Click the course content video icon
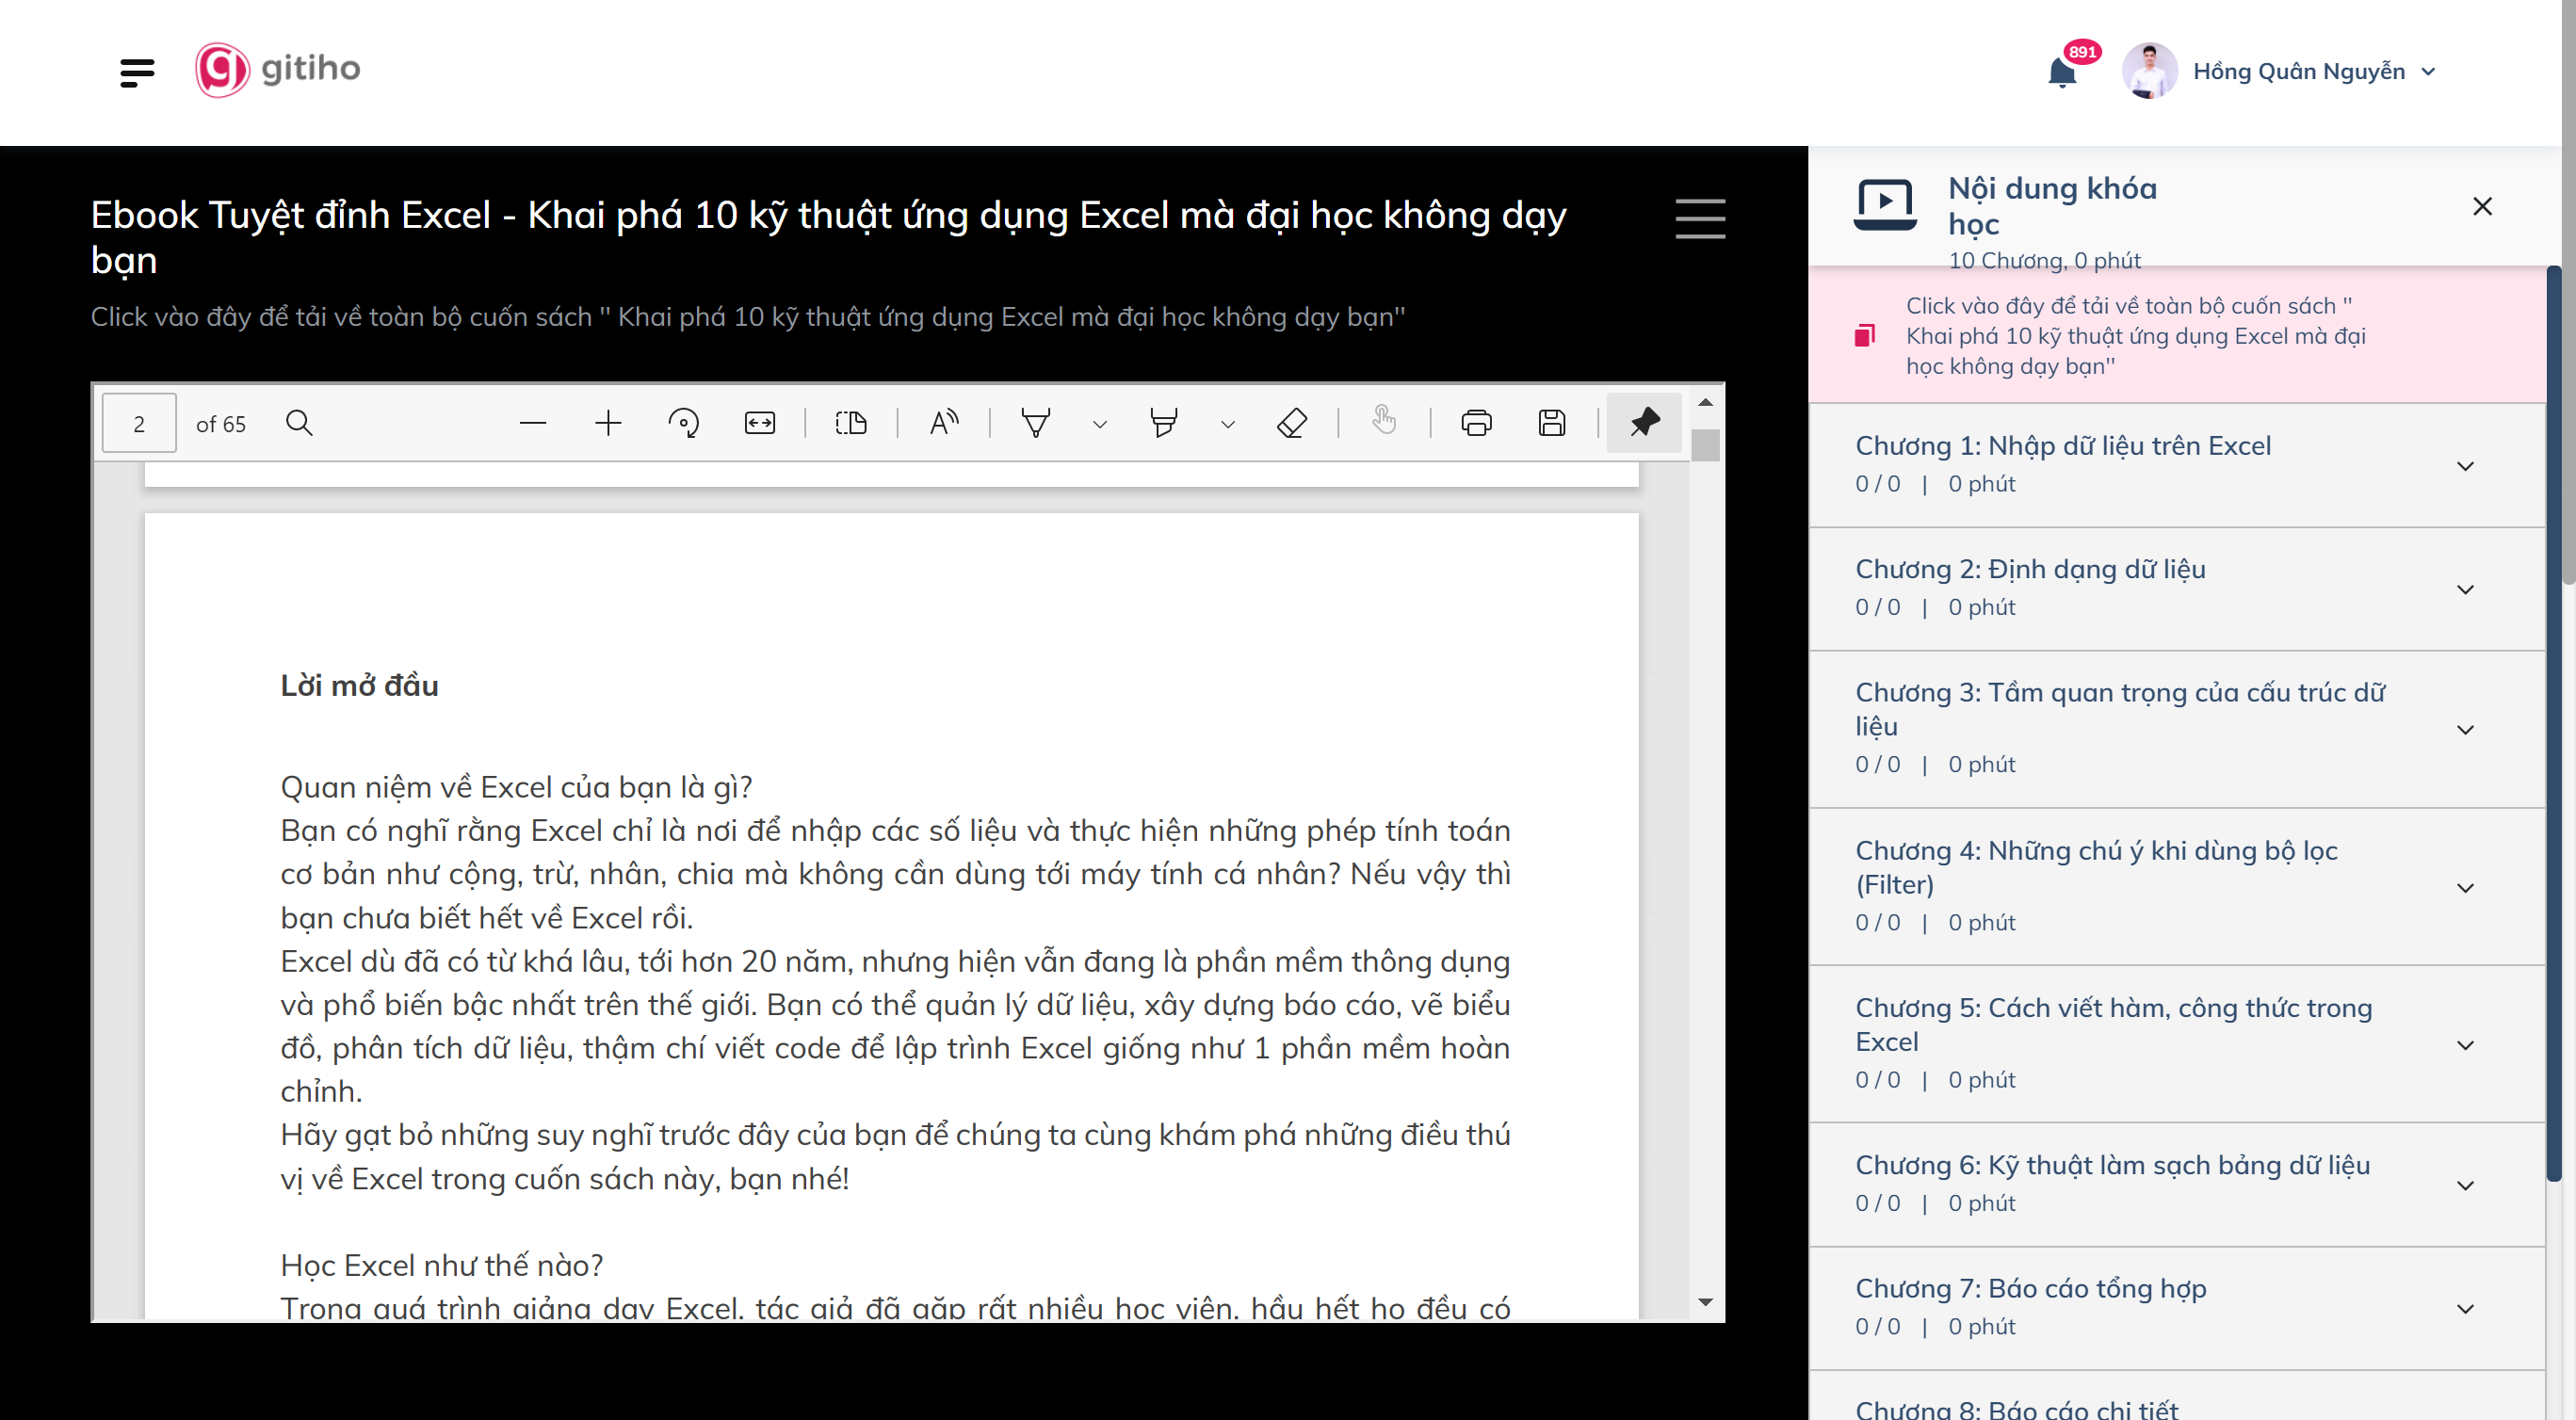The image size is (2576, 1420). tap(1885, 205)
